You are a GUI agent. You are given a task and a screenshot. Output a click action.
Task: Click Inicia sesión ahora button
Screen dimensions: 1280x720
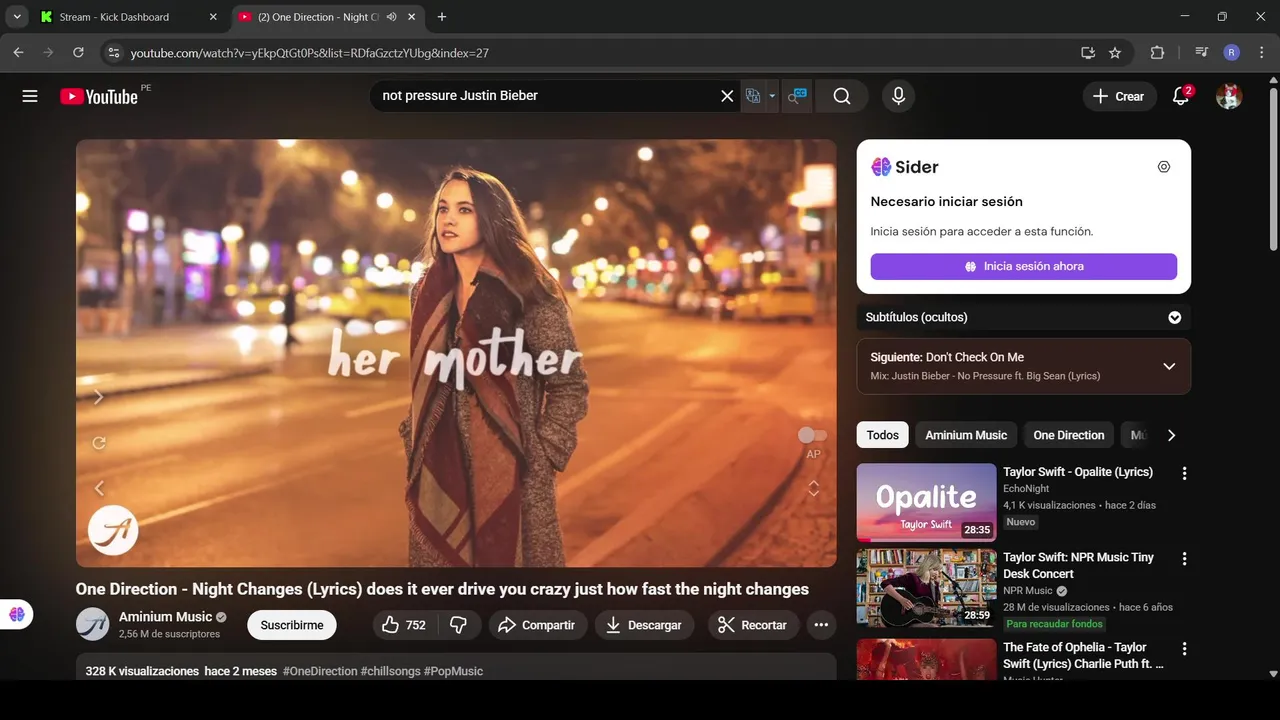(x=1023, y=266)
